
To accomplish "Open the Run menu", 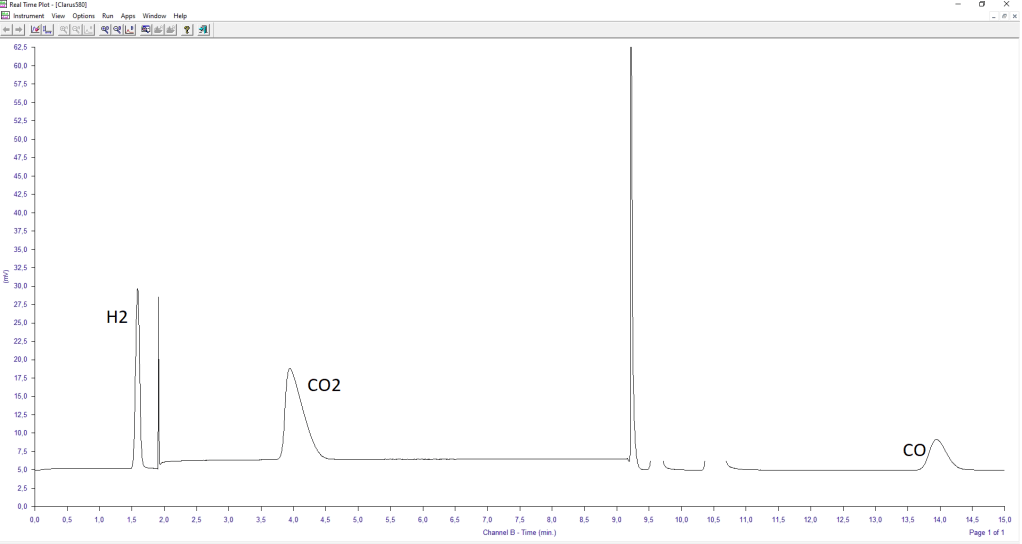I will tap(108, 16).
